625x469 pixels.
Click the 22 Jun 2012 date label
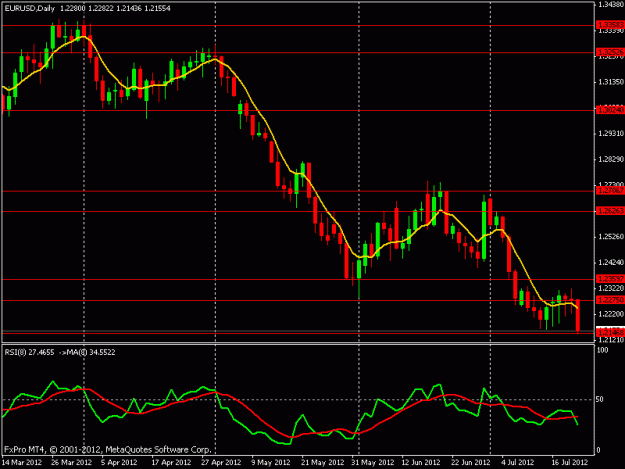tap(471, 463)
